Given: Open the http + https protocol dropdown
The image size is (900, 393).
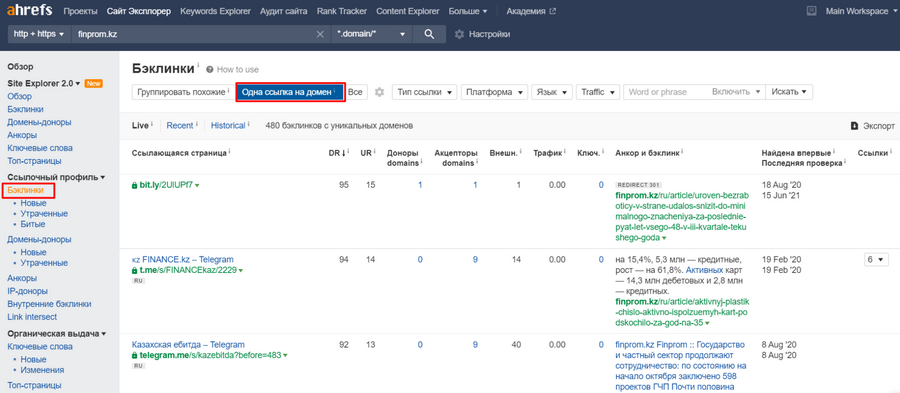Looking at the screenshot, I should (39, 34).
